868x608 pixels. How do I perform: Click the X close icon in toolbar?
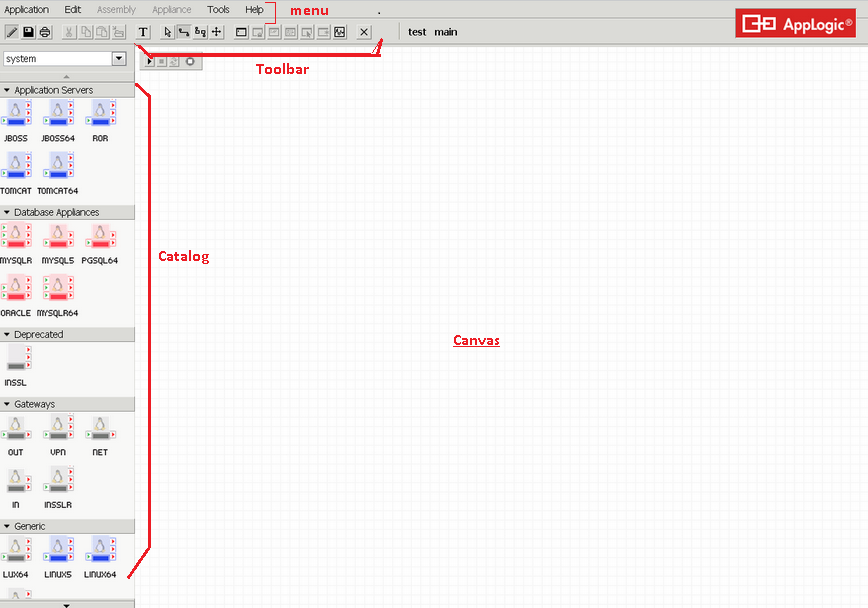click(x=364, y=32)
